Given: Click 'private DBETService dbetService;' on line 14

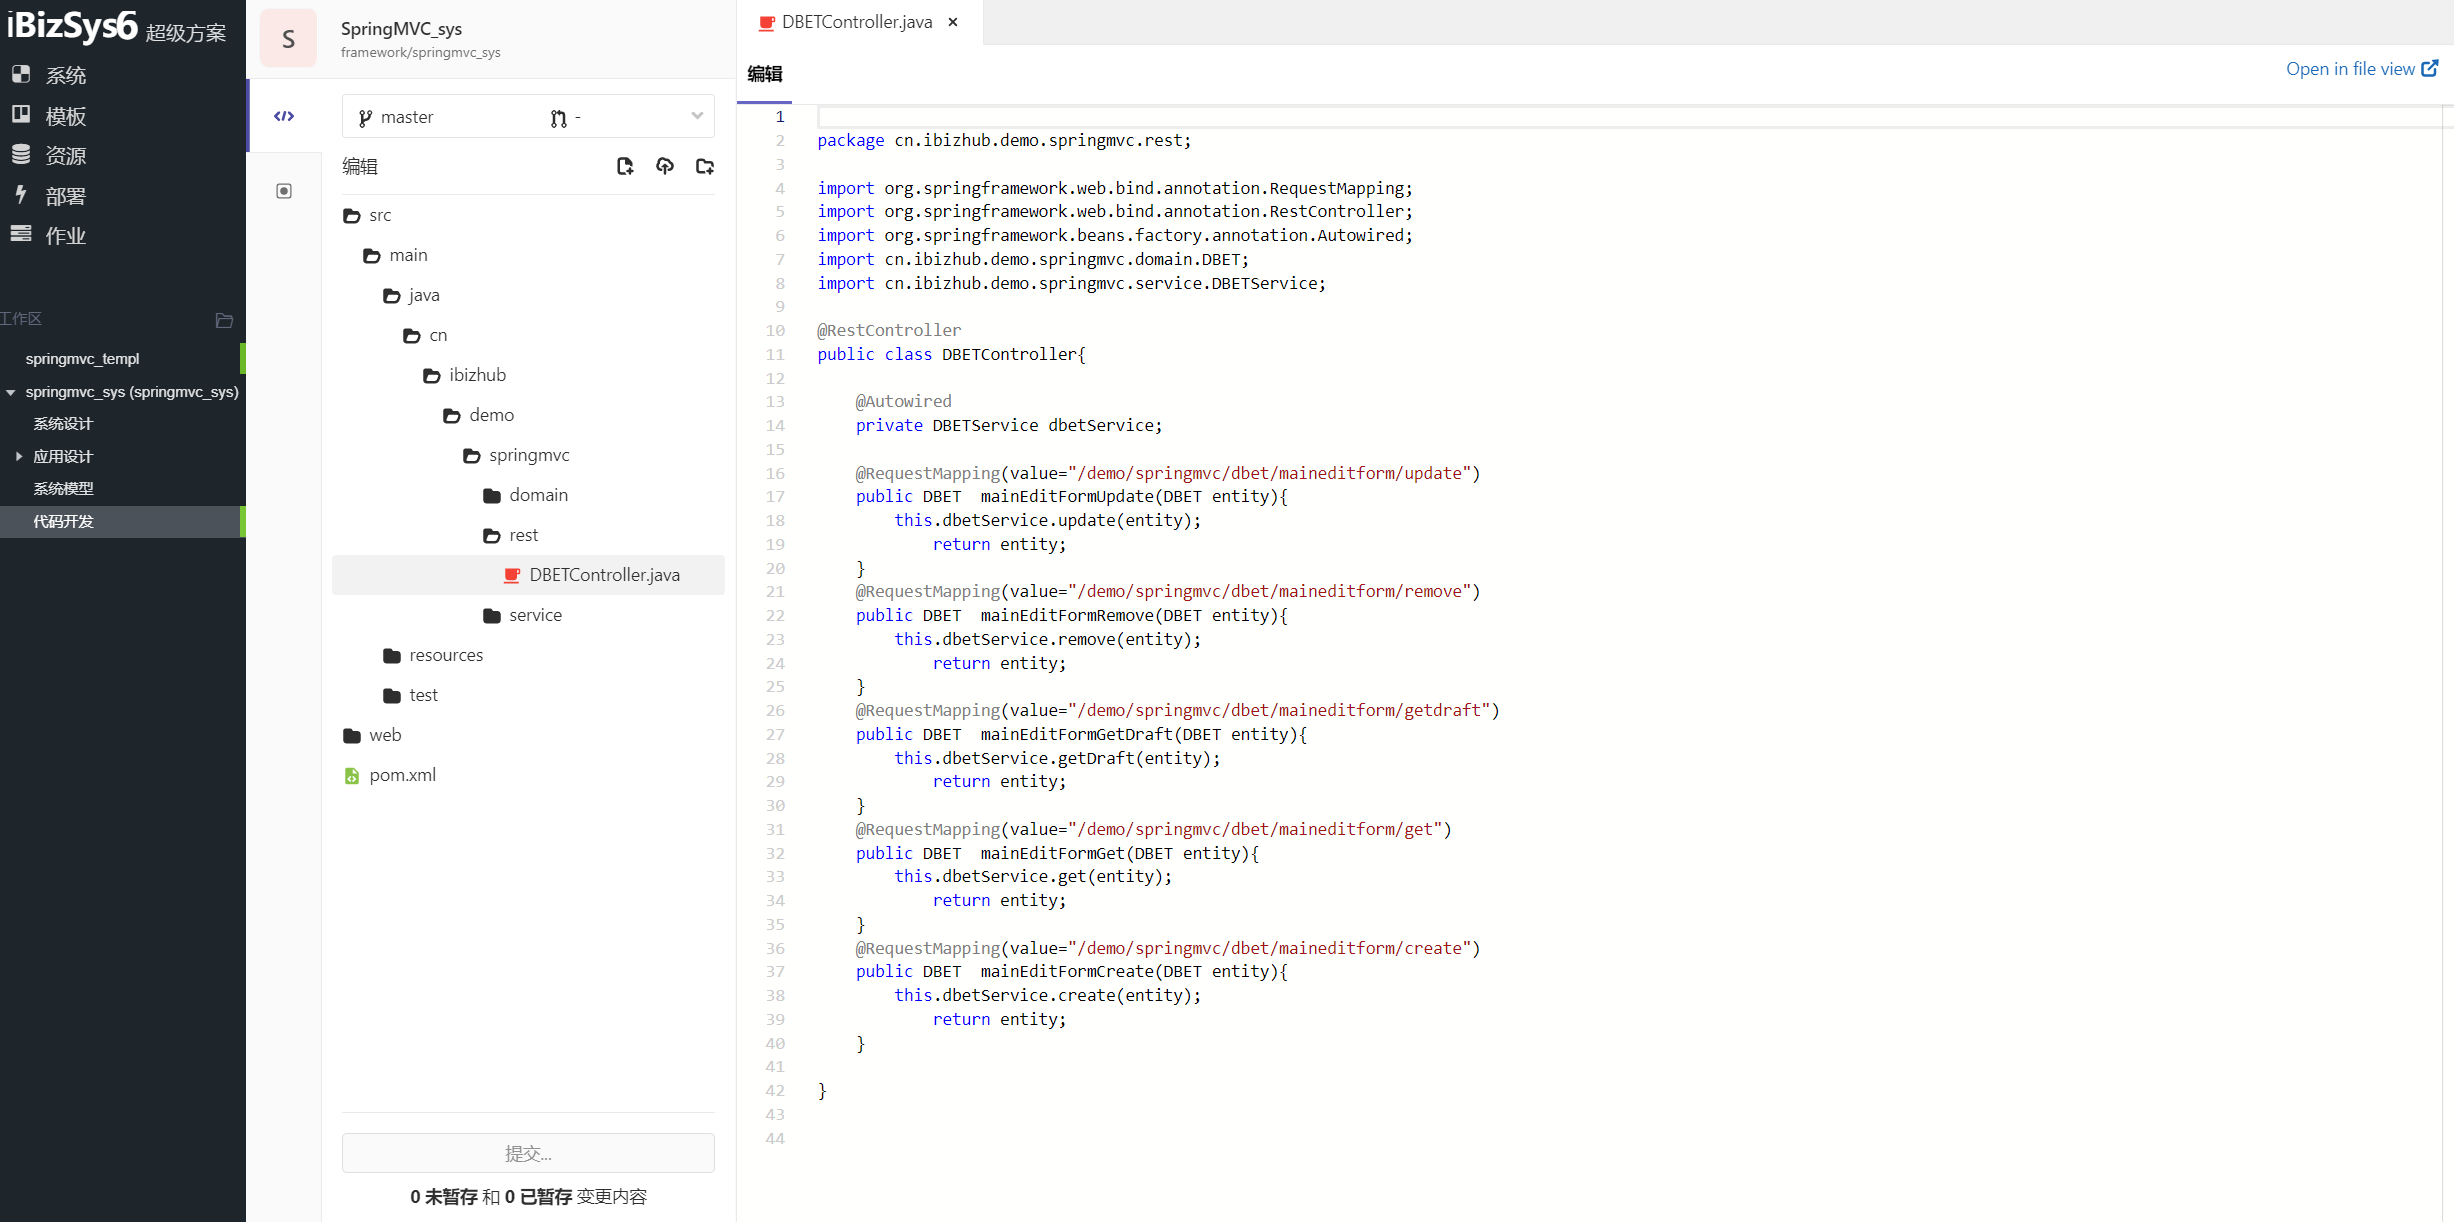Looking at the screenshot, I should click(x=1009, y=425).
